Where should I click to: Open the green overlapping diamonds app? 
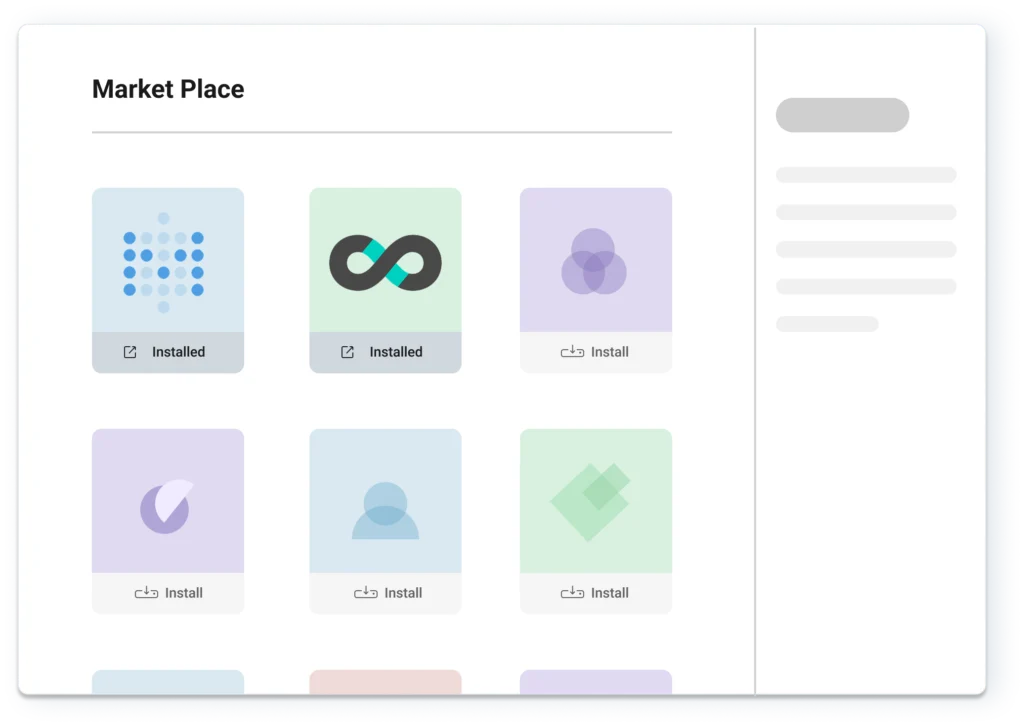click(591, 501)
